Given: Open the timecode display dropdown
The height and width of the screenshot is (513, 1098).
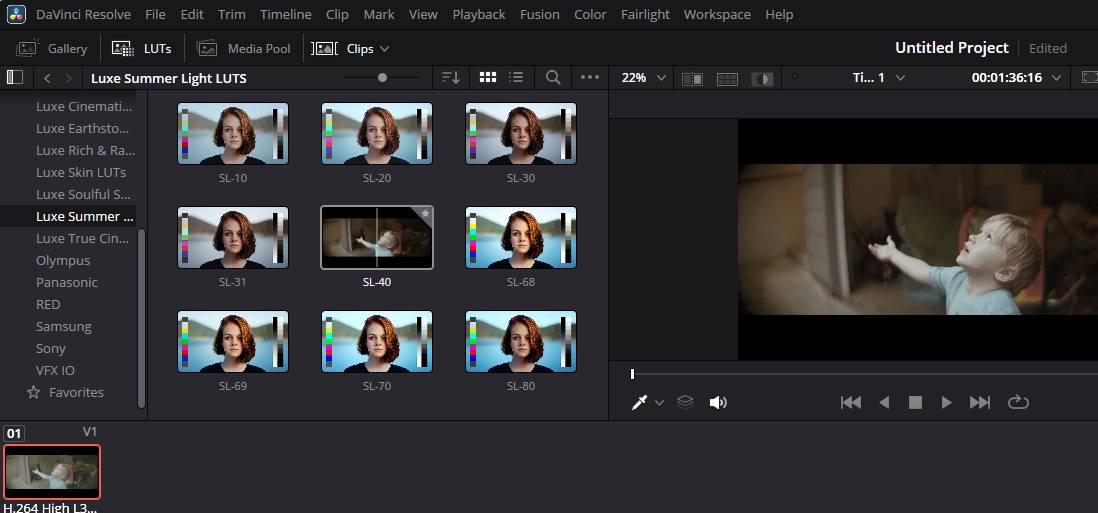Looking at the screenshot, I should tap(1056, 78).
